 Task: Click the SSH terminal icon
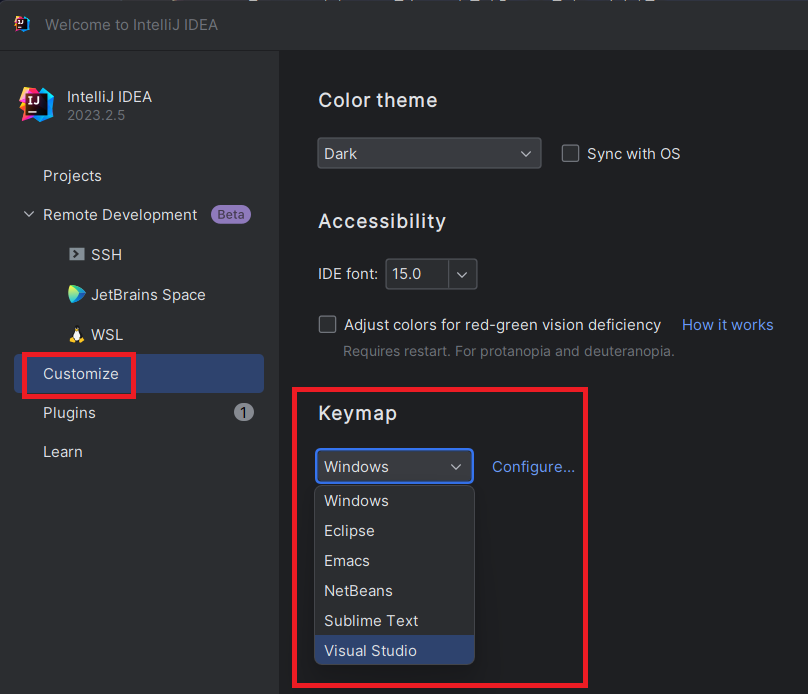pyautogui.click(x=77, y=254)
